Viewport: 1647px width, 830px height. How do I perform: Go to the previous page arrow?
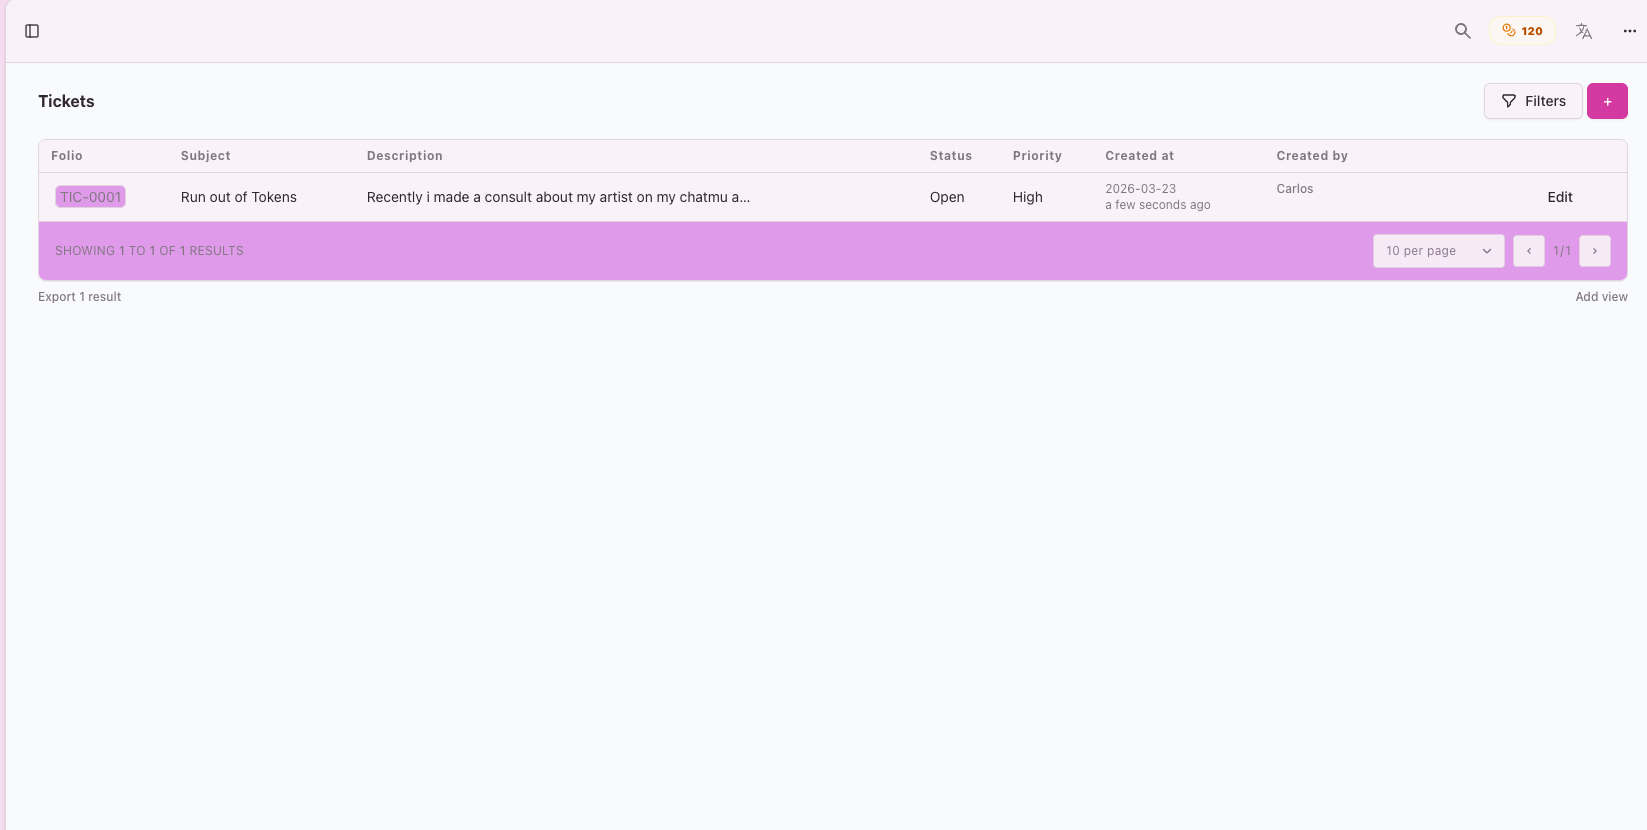[x=1528, y=251]
